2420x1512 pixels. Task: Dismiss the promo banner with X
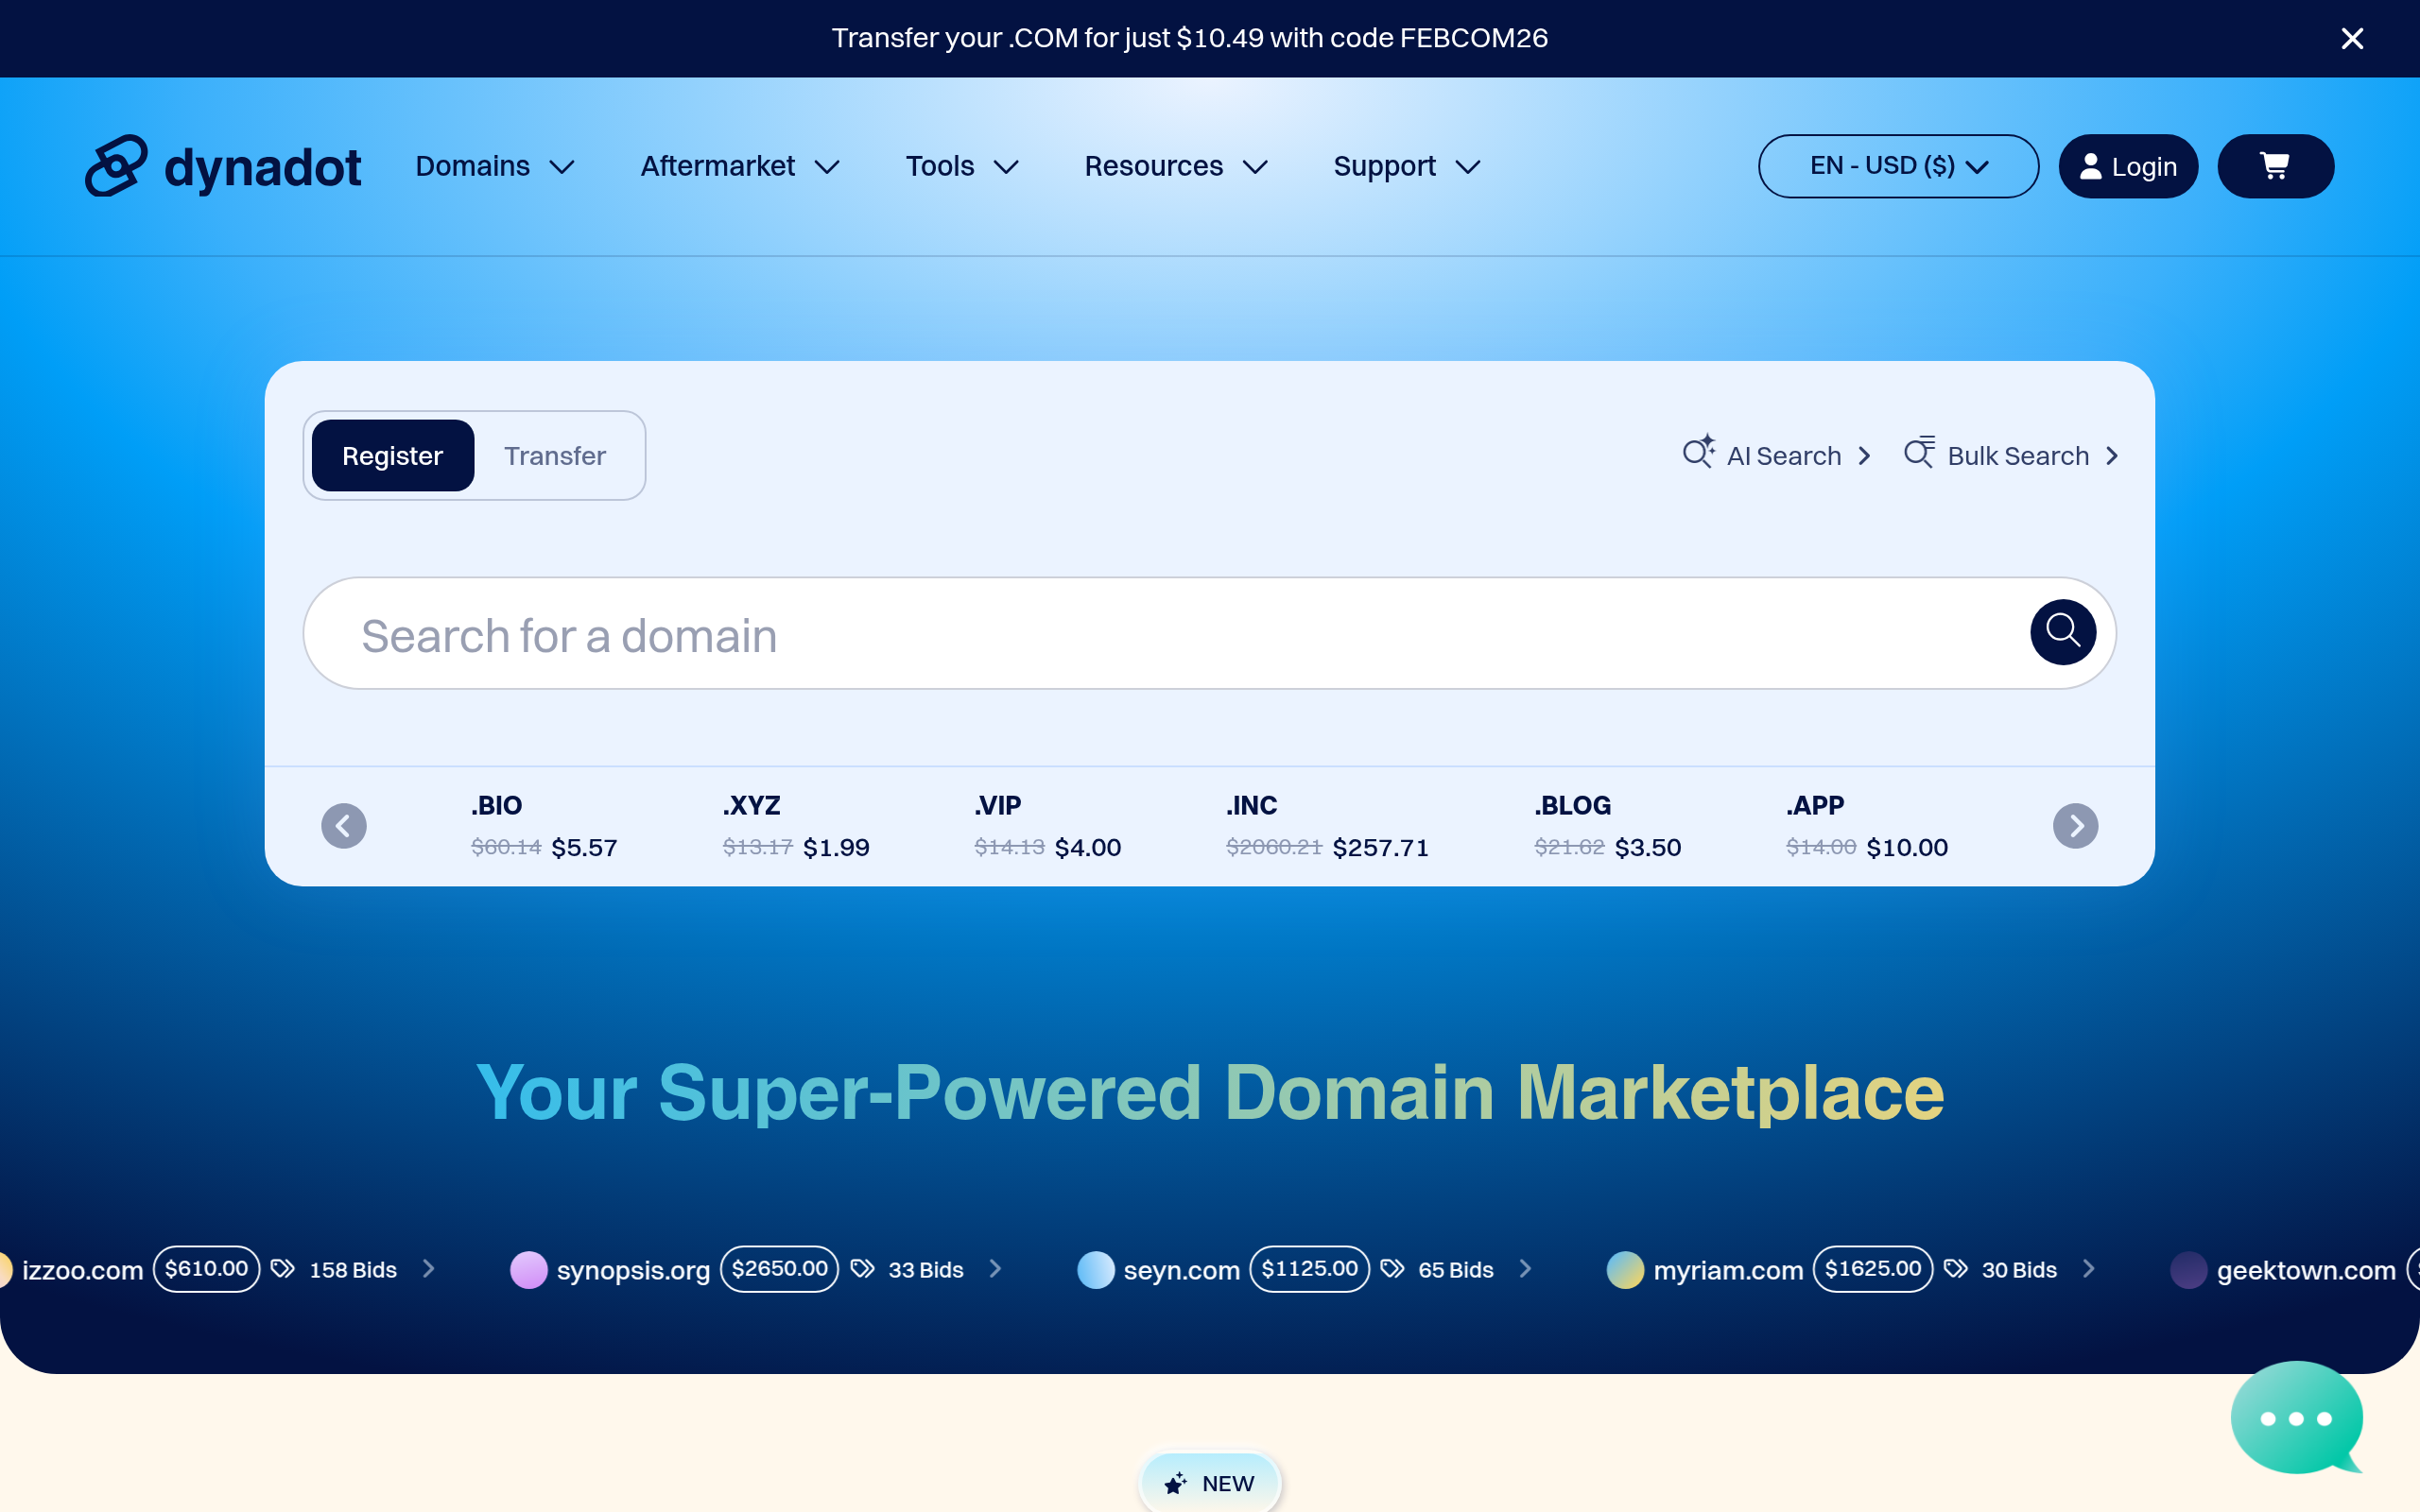pos(2351,38)
